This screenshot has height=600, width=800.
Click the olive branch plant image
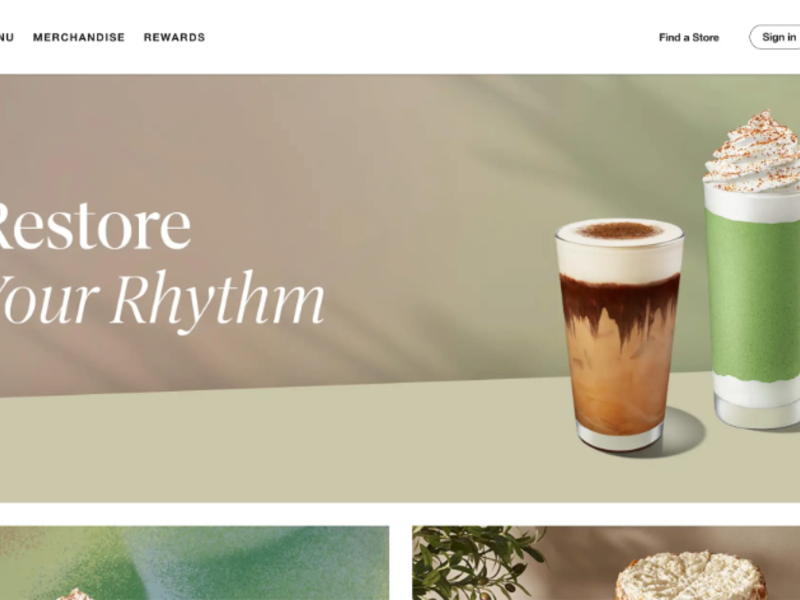tap(477, 561)
